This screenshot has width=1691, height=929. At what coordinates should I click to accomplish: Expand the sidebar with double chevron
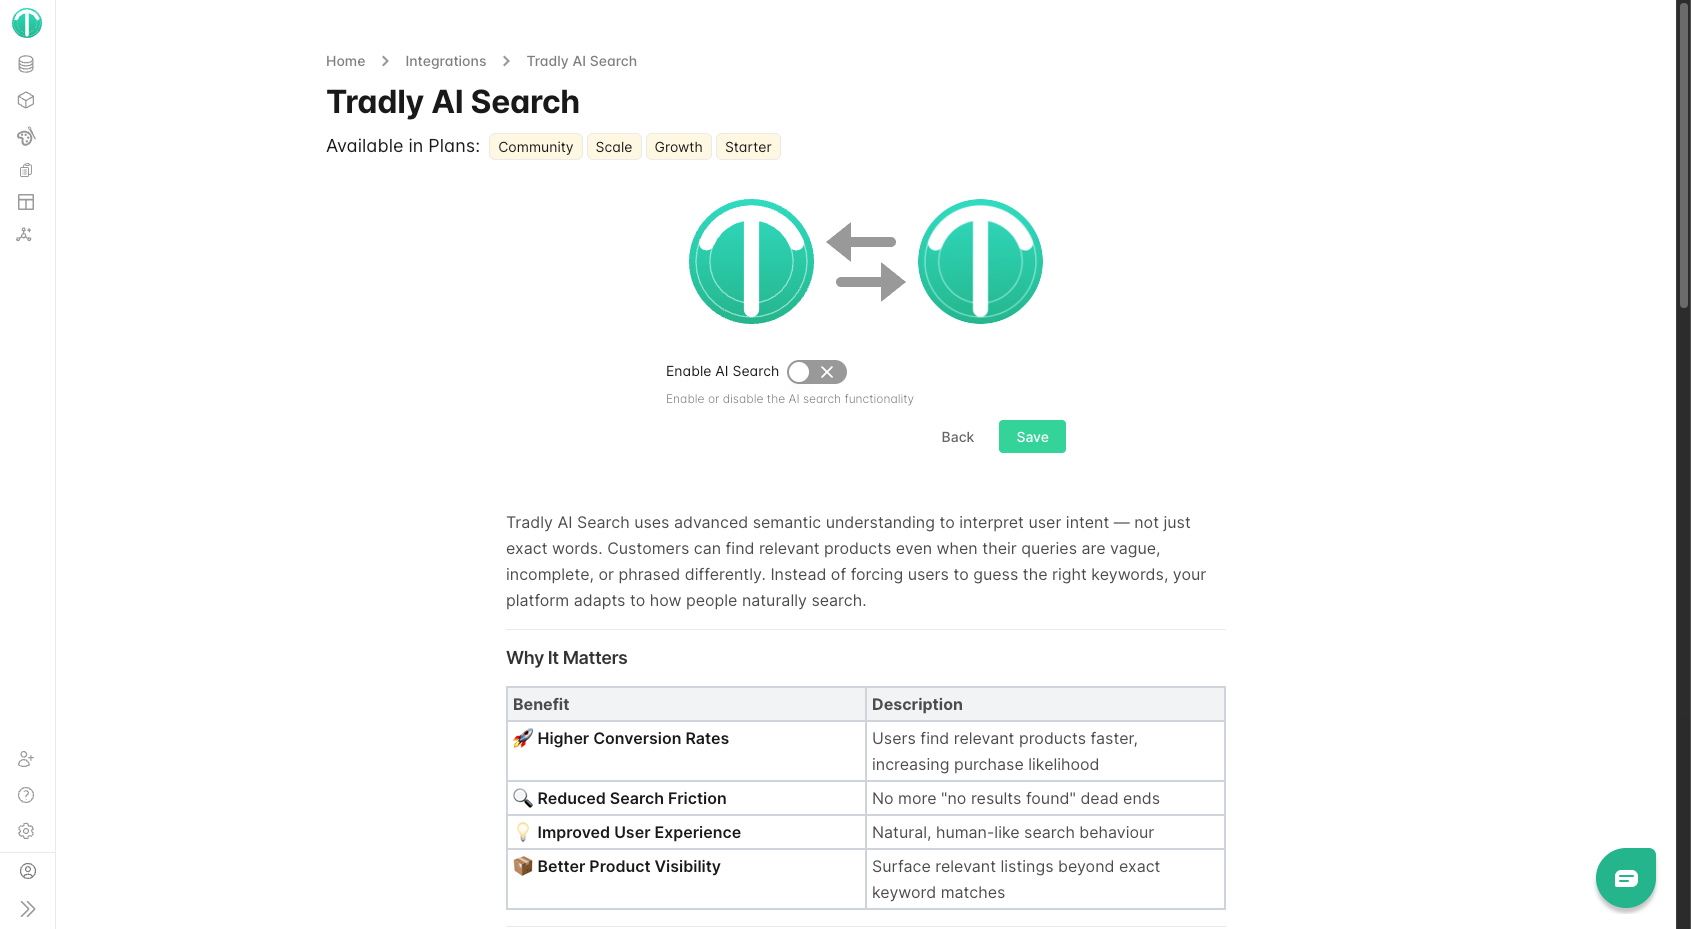pyautogui.click(x=28, y=909)
